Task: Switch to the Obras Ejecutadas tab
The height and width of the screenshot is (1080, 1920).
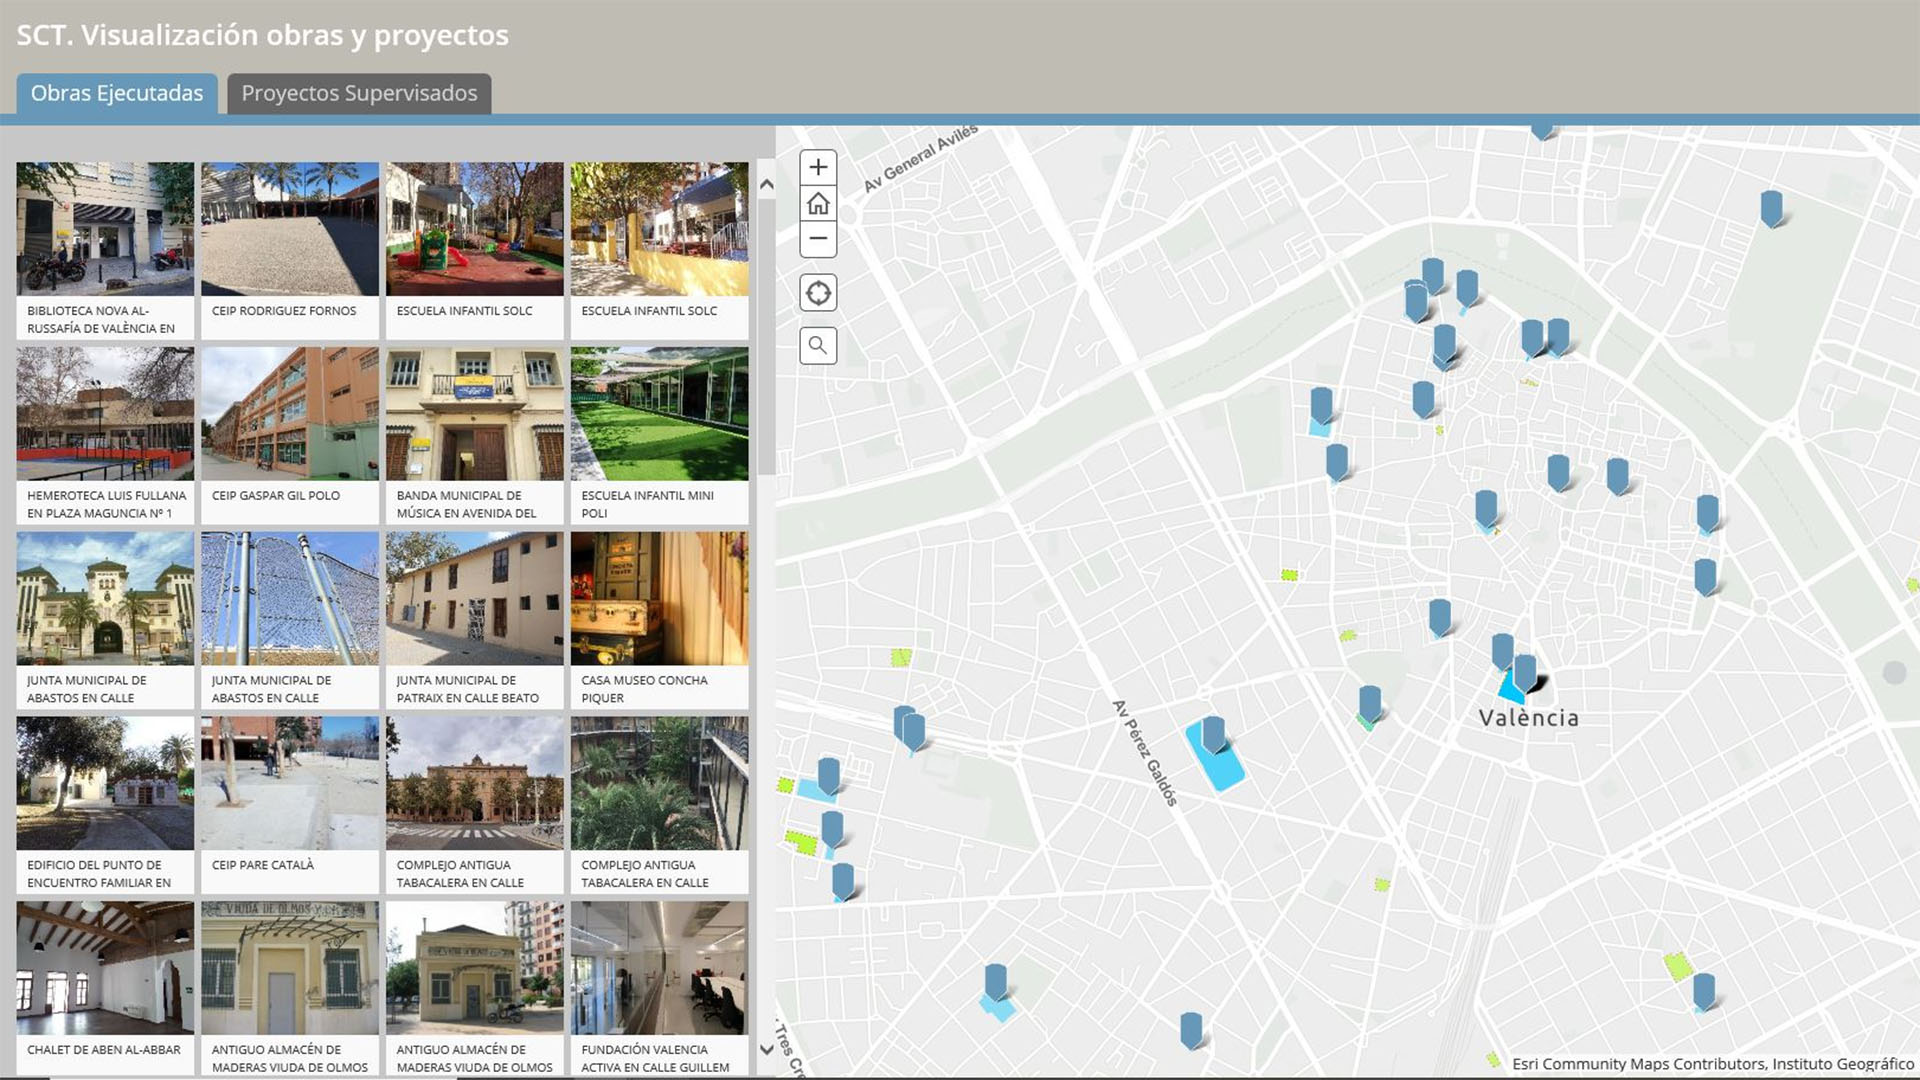Action: (x=117, y=93)
